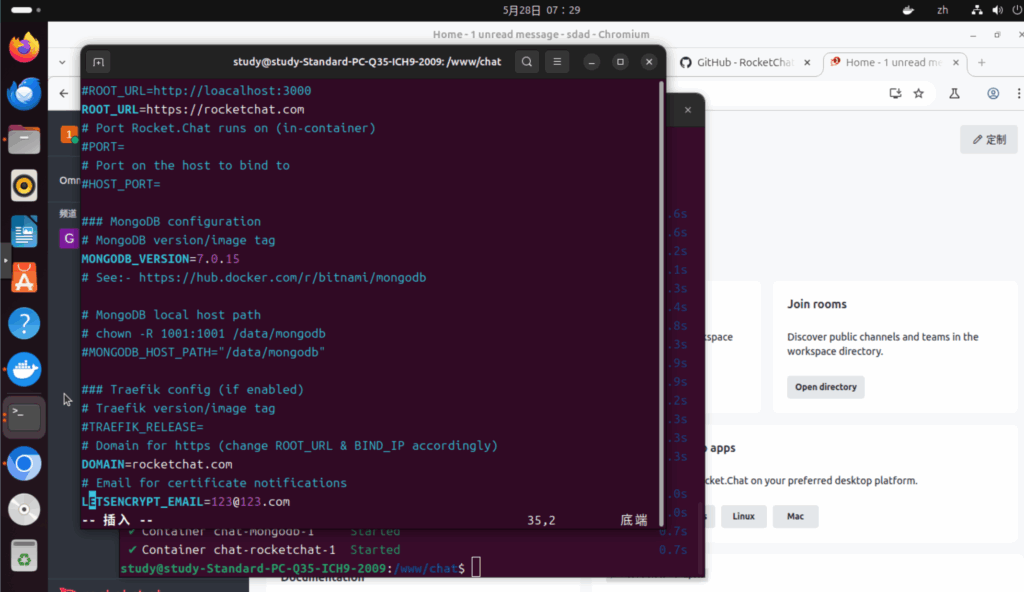Screen dimensions: 1024x592
Task: Click the #MONGODB_HOST_PATH="/data/mongodb" line
Action: (x=203, y=352)
